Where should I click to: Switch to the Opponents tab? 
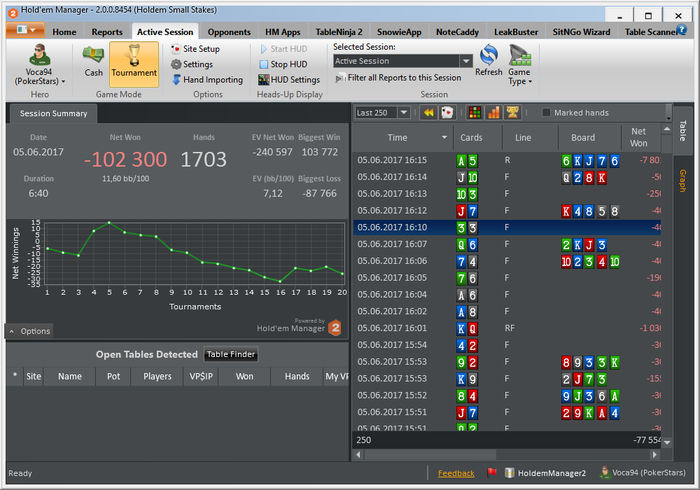click(229, 32)
